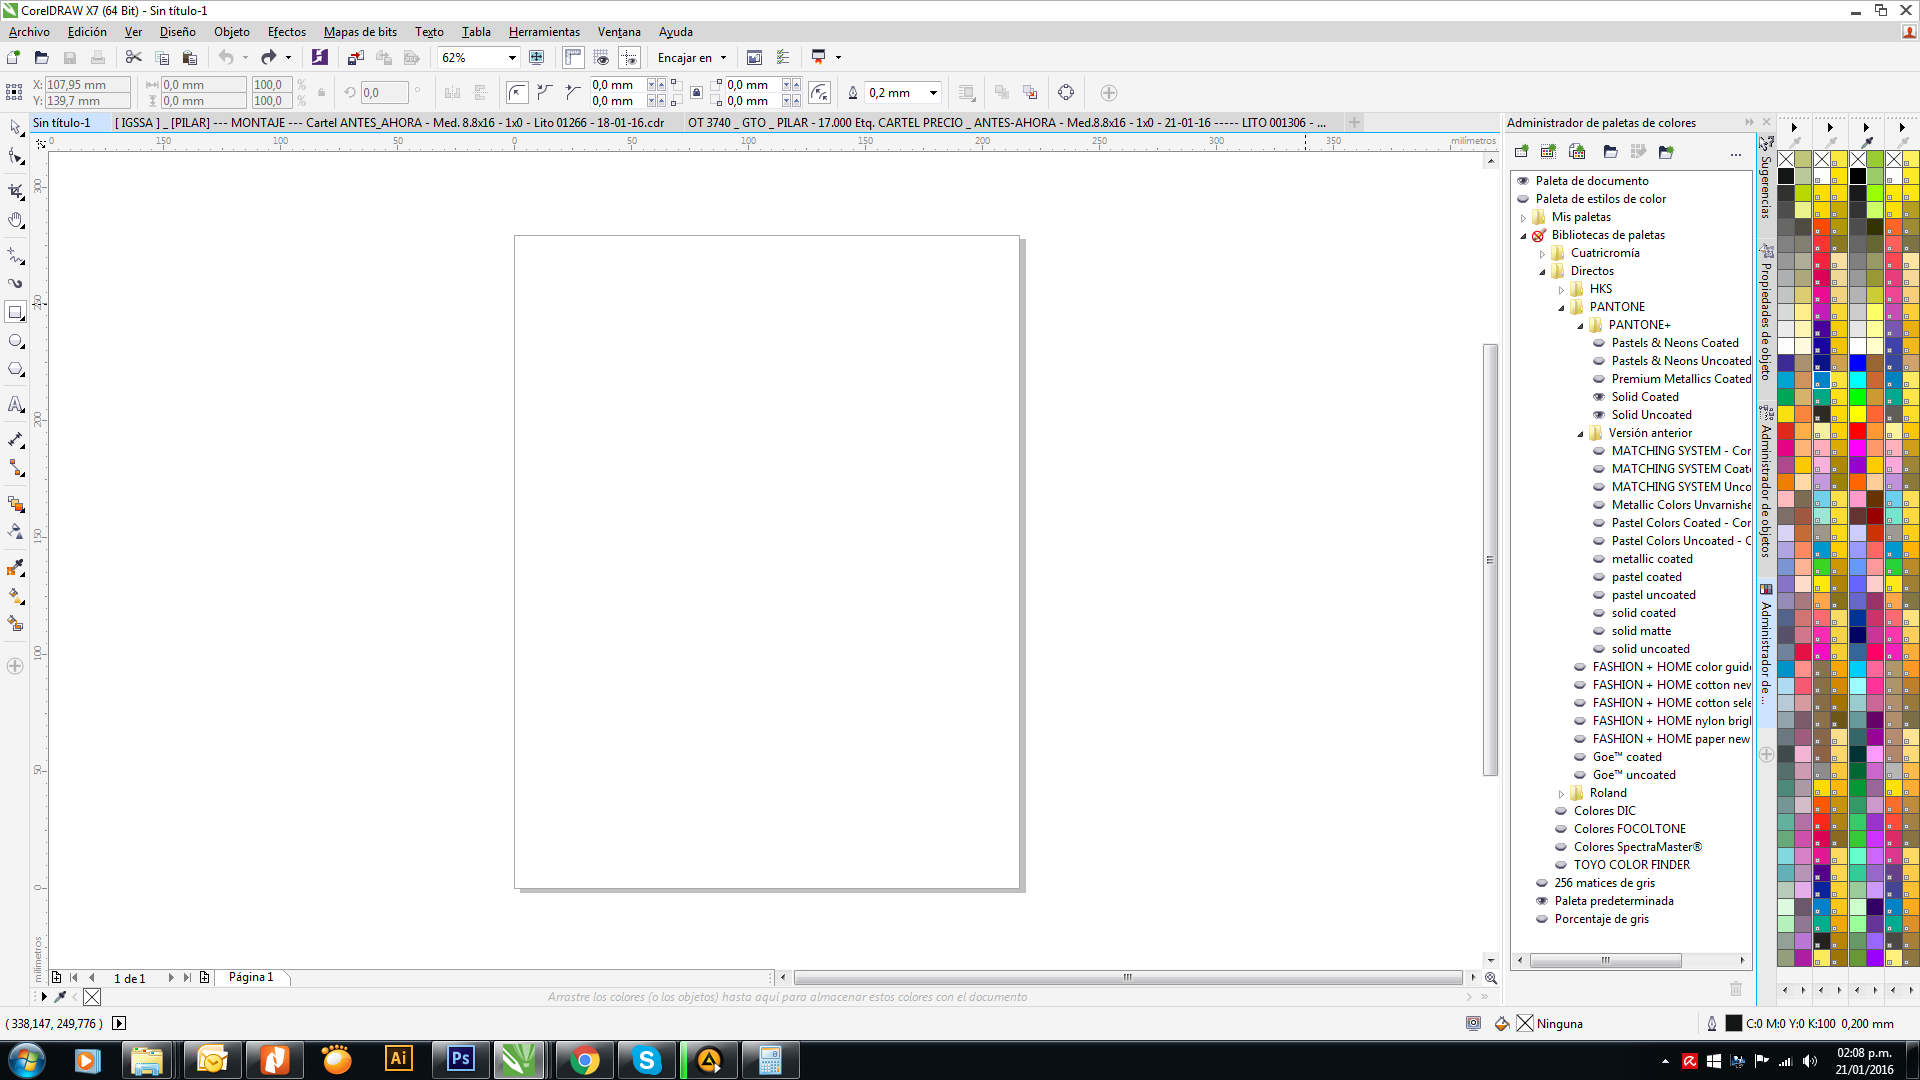Select the Pick tool in toolbox

[x=15, y=127]
